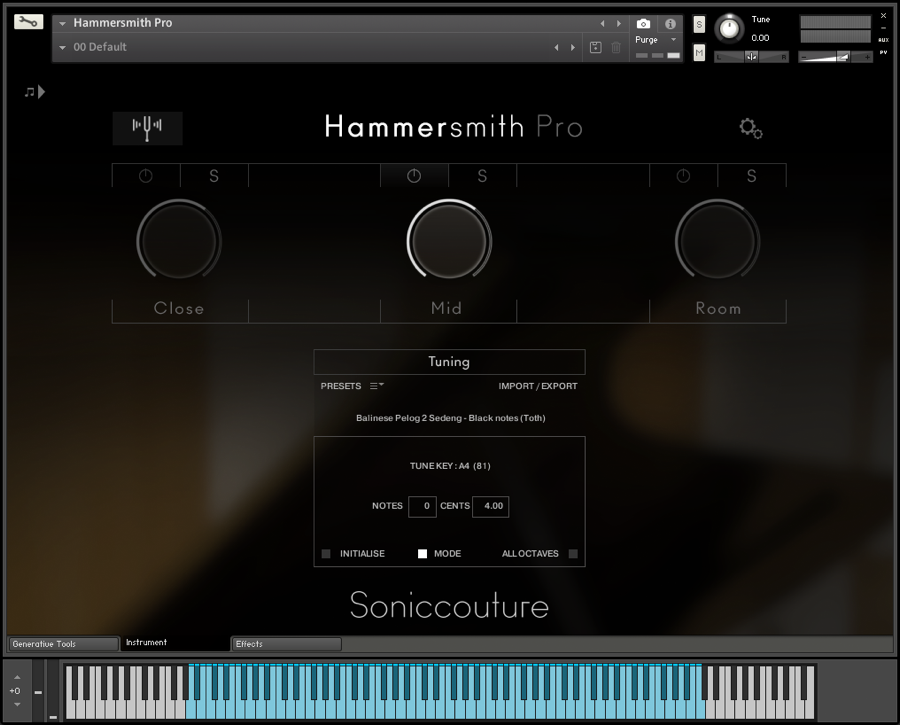Delete preset with the trash icon

(616, 48)
